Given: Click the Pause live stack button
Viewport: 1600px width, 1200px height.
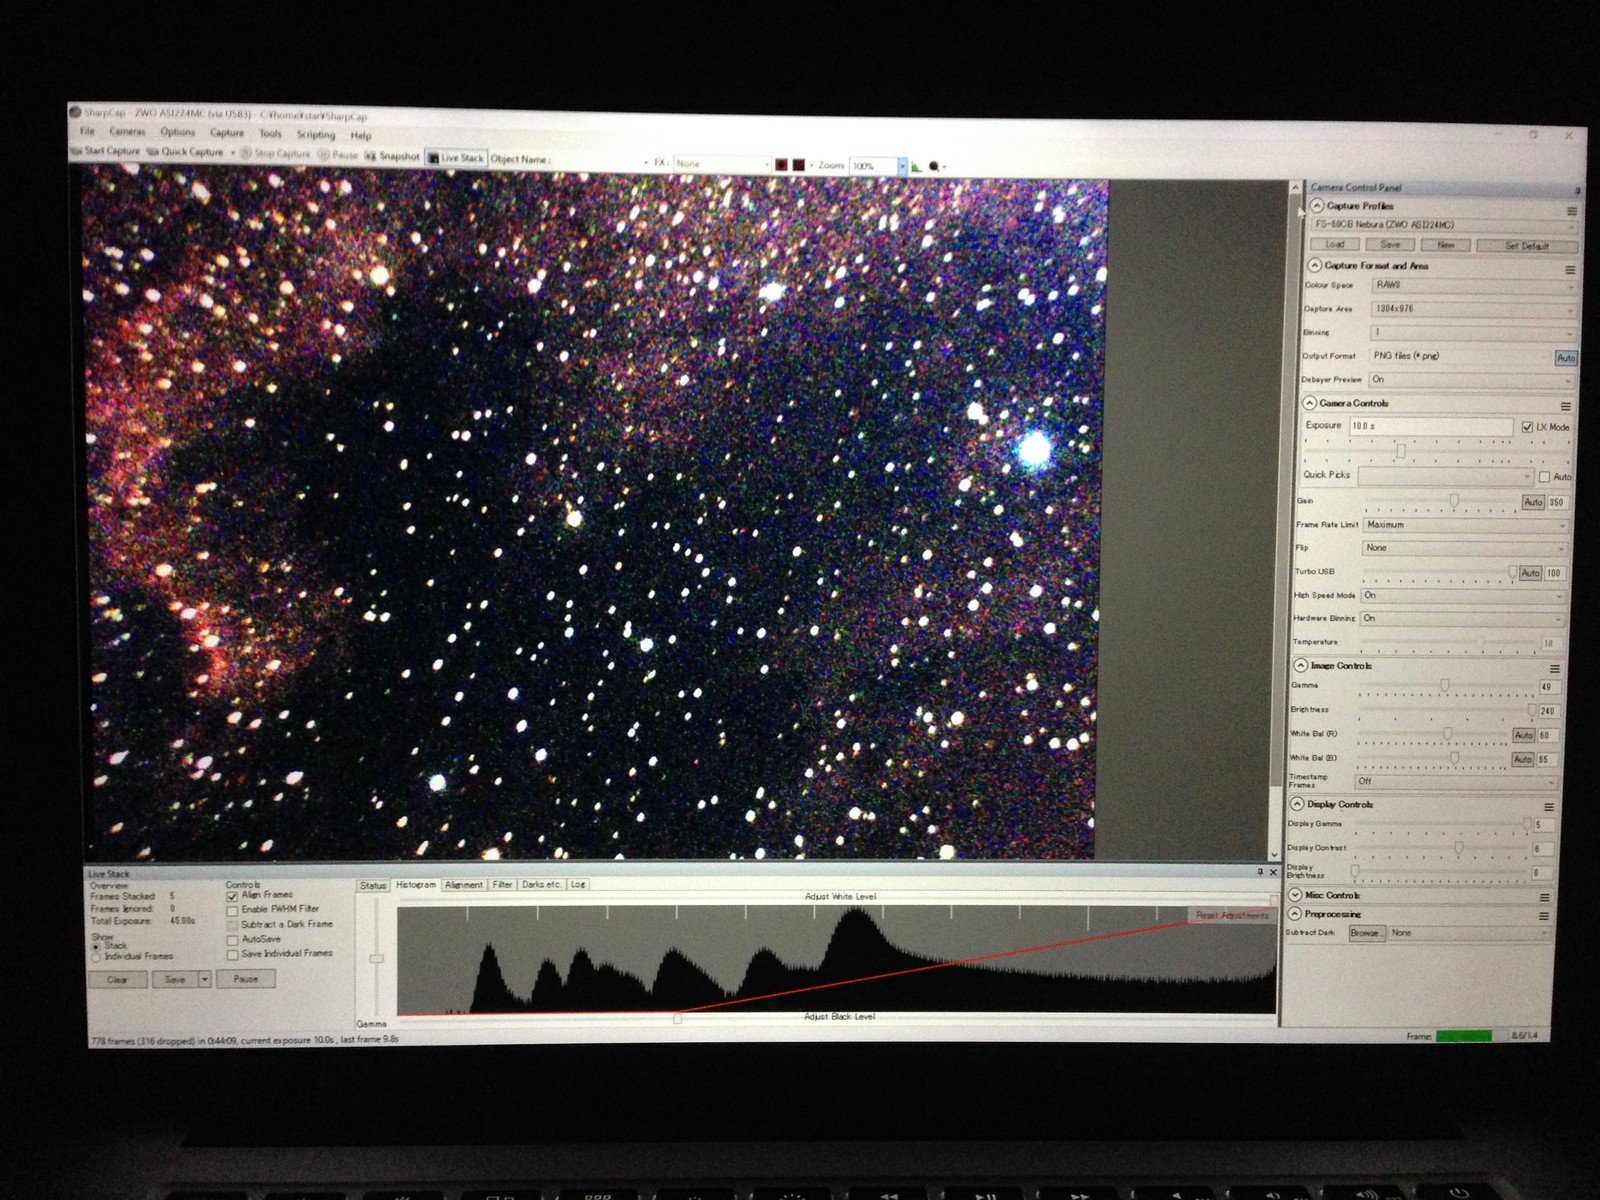Looking at the screenshot, I should pos(246,979).
